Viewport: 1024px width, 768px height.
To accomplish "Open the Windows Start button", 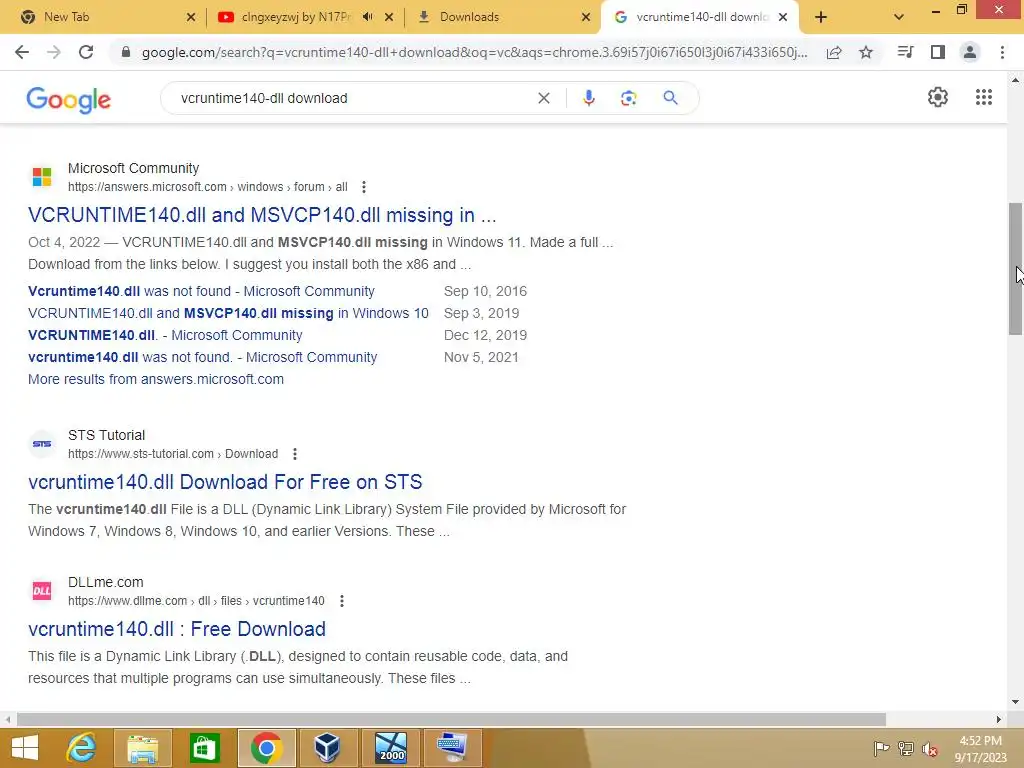I will [25, 748].
